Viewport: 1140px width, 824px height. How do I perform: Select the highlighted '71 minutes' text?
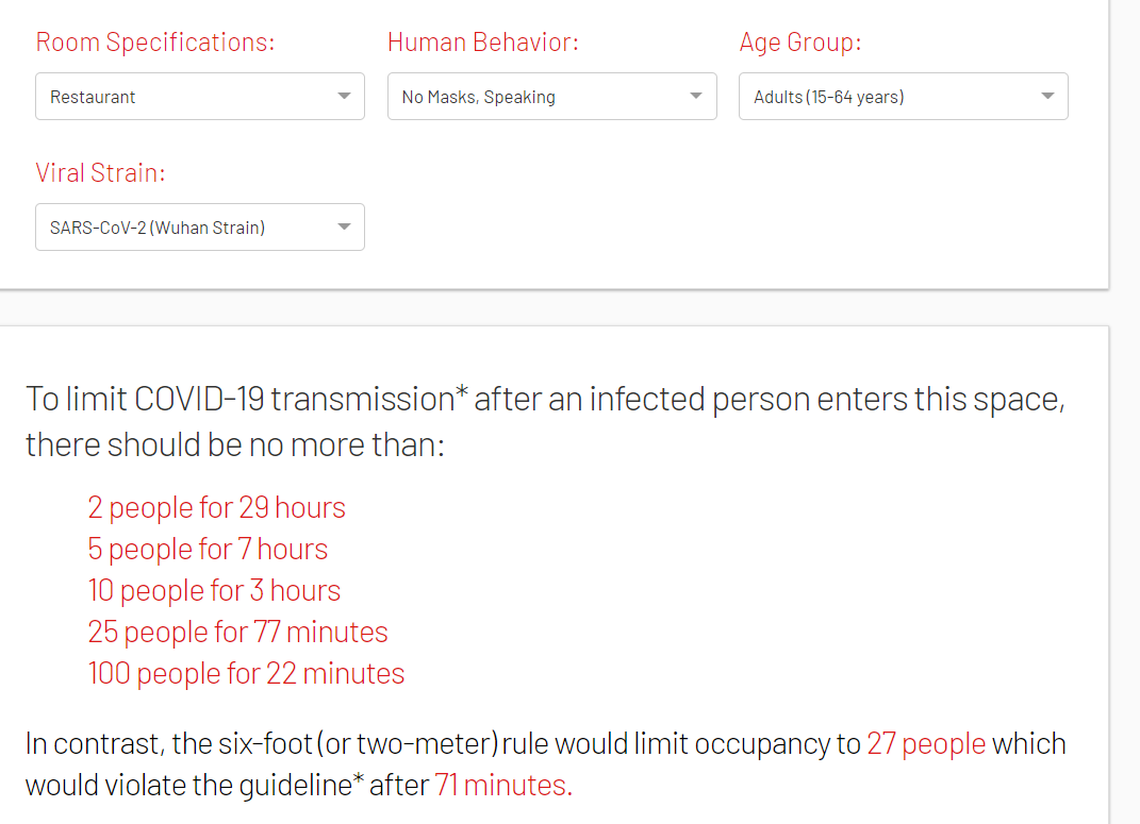pos(501,786)
